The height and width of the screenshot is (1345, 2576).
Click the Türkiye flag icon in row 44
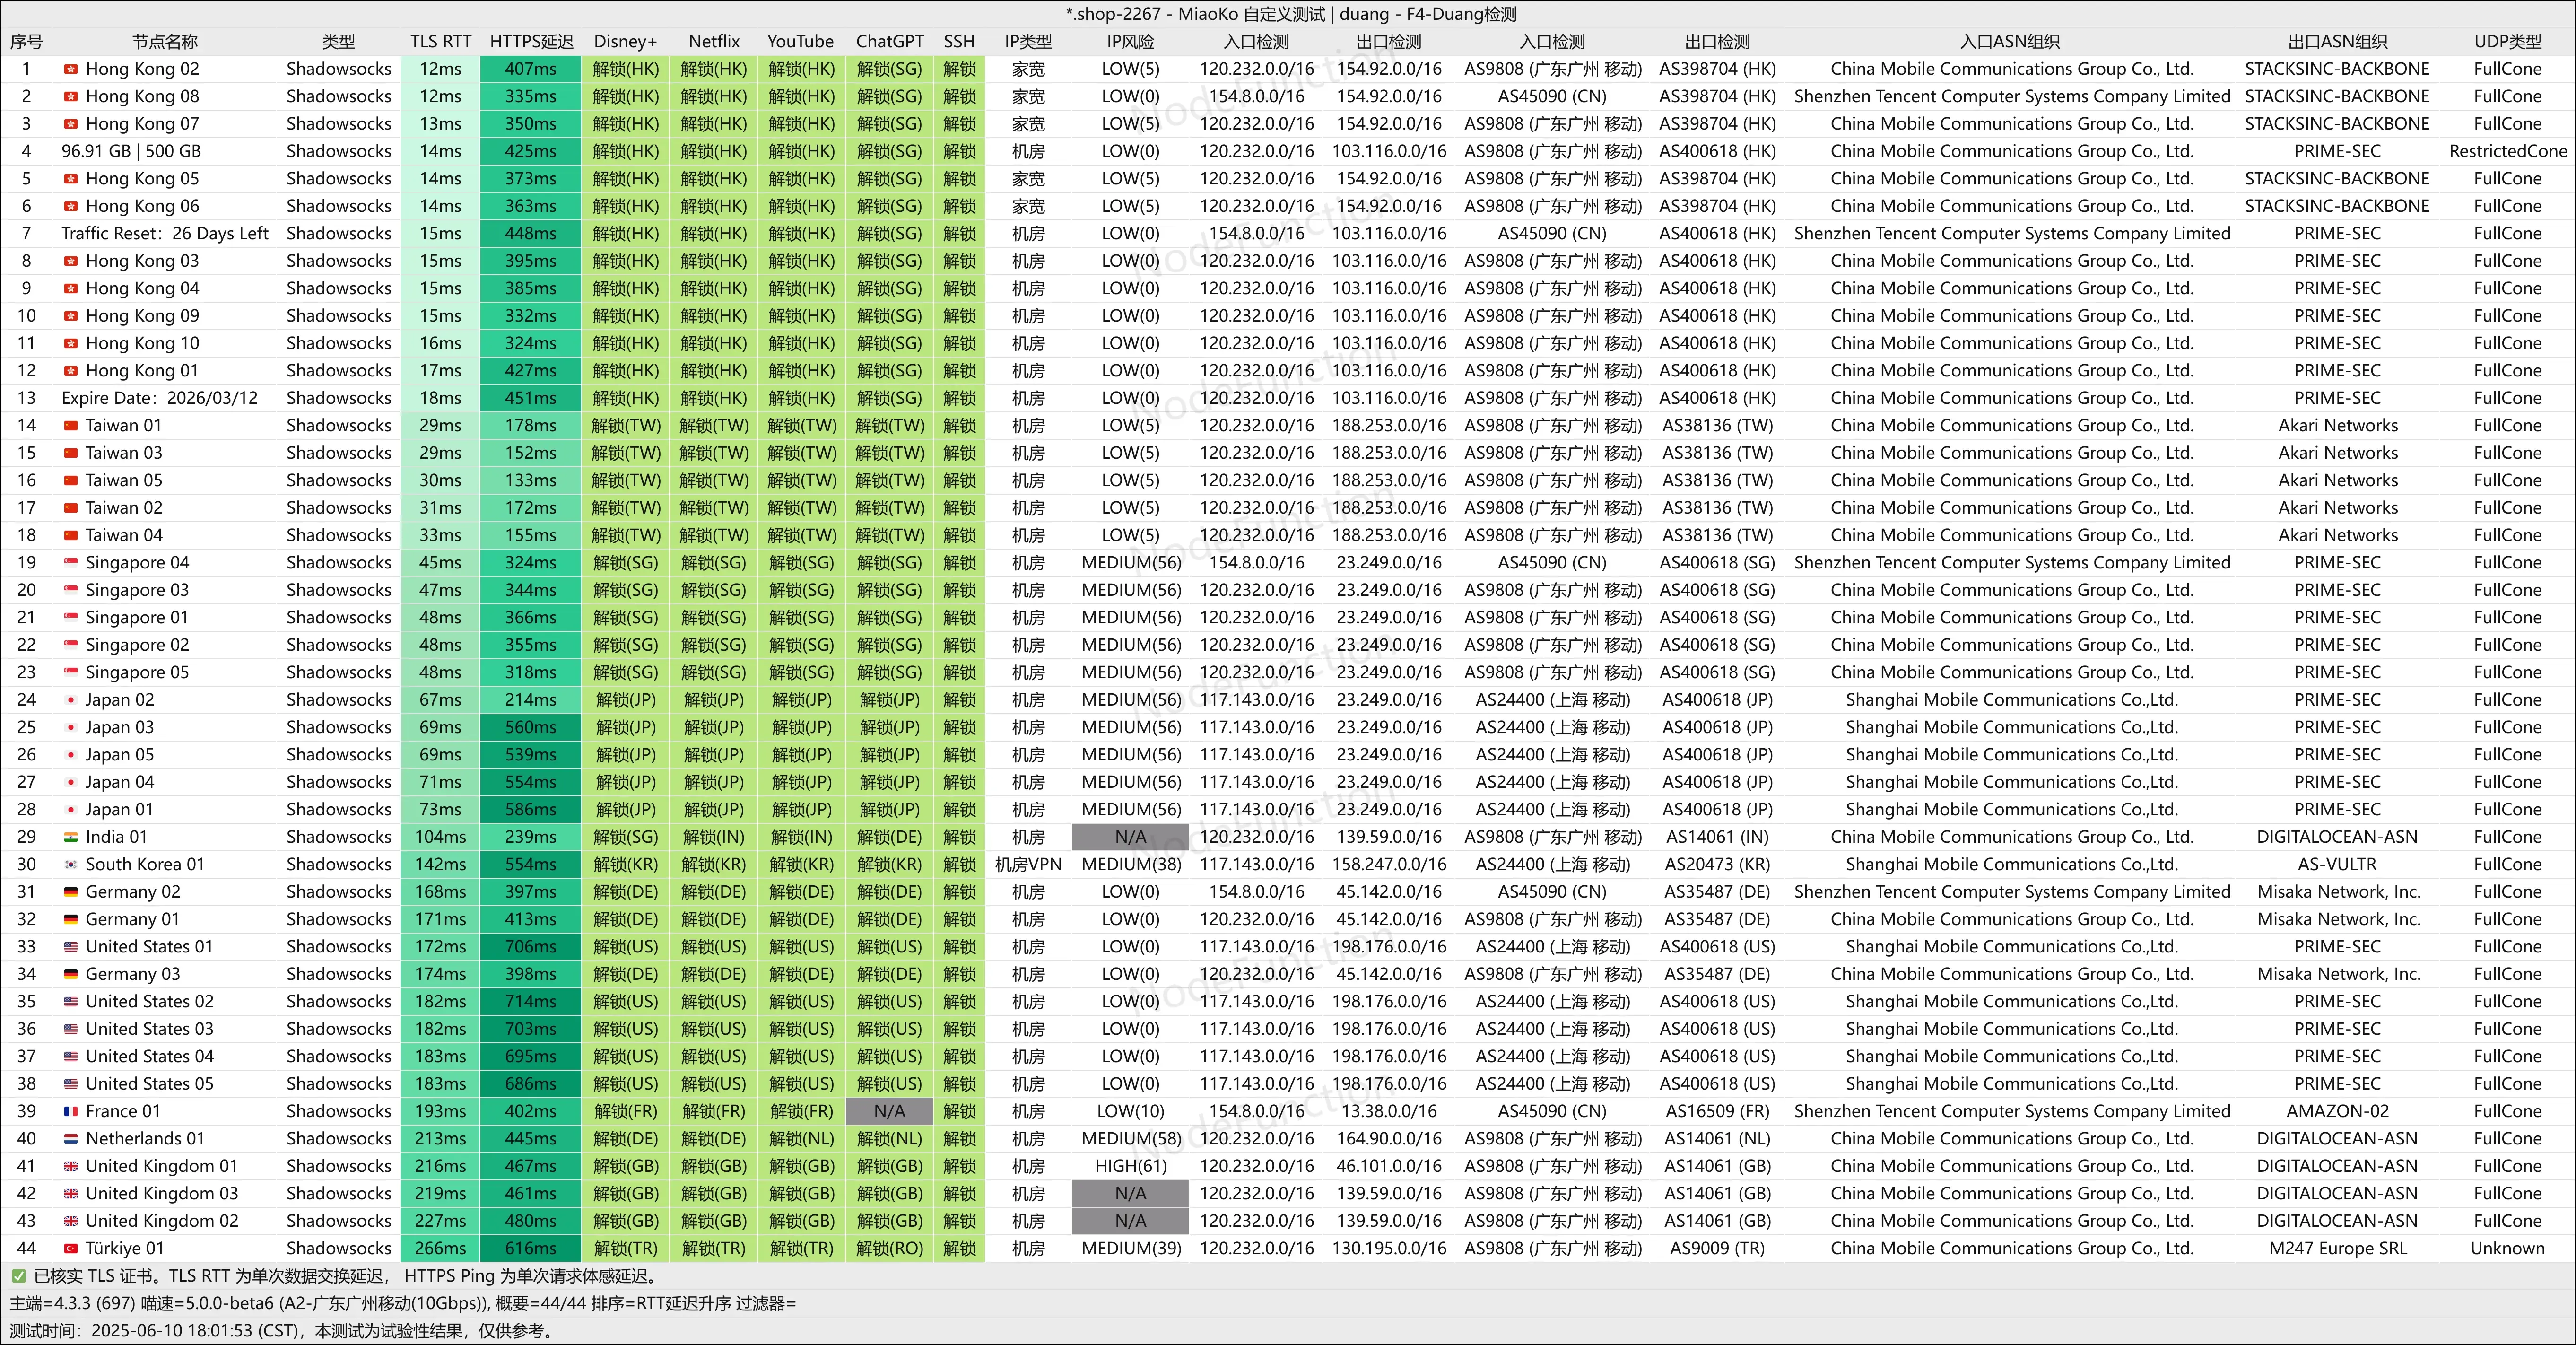[x=70, y=1248]
